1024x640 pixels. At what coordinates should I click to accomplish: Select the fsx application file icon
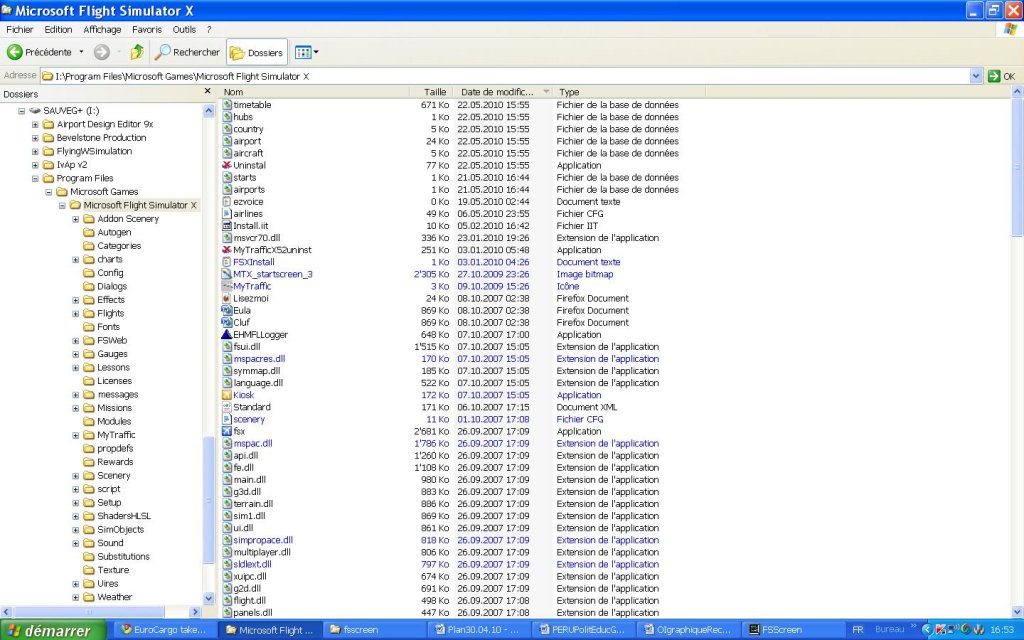(227, 432)
